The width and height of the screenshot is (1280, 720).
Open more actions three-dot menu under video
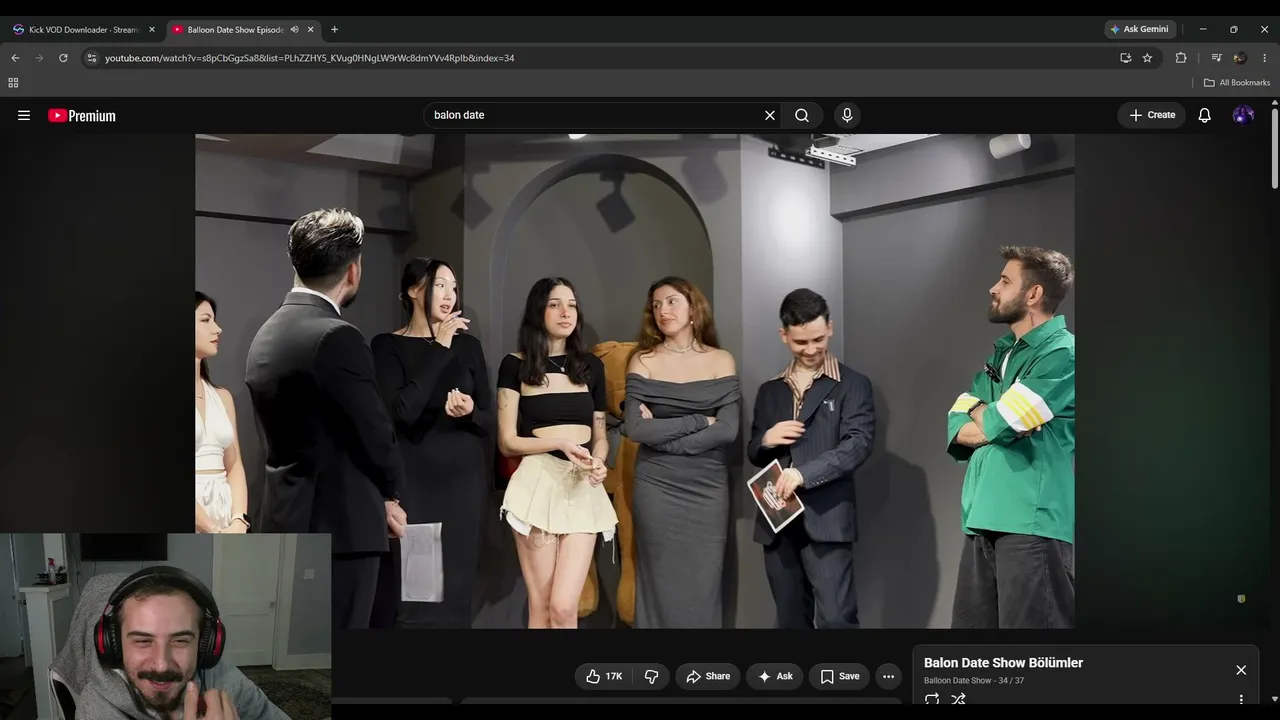point(888,676)
